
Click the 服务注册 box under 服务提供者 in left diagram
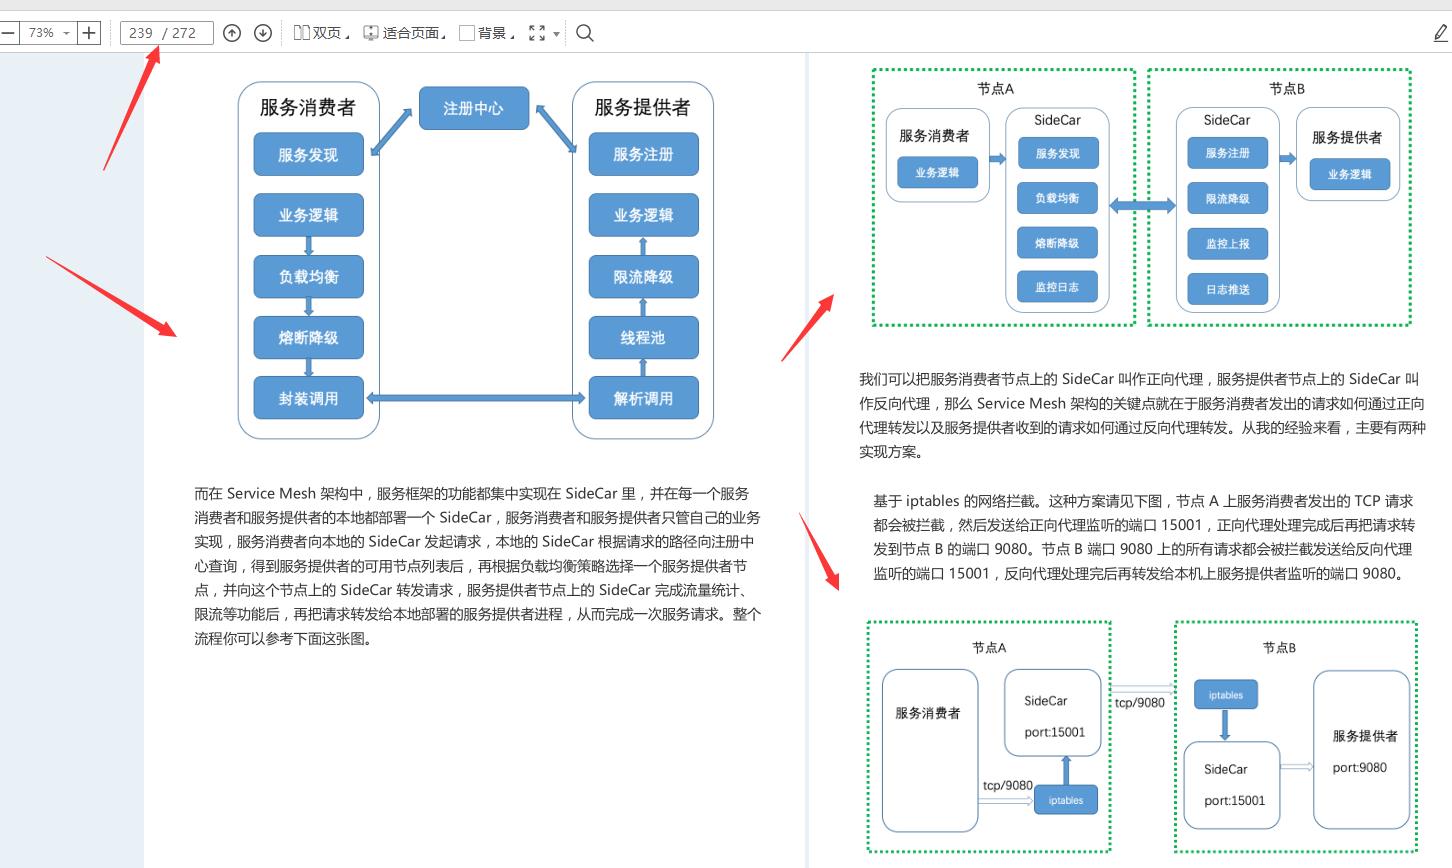coord(643,154)
